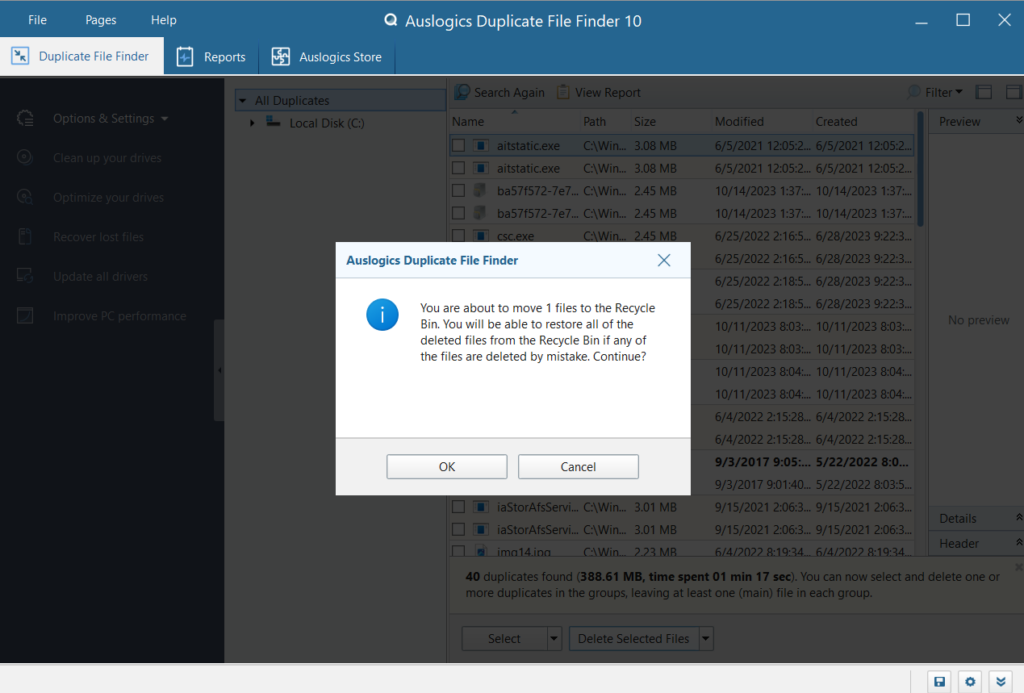Open the File menu
Image resolution: width=1024 pixels, height=693 pixels.
click(37, 19)
